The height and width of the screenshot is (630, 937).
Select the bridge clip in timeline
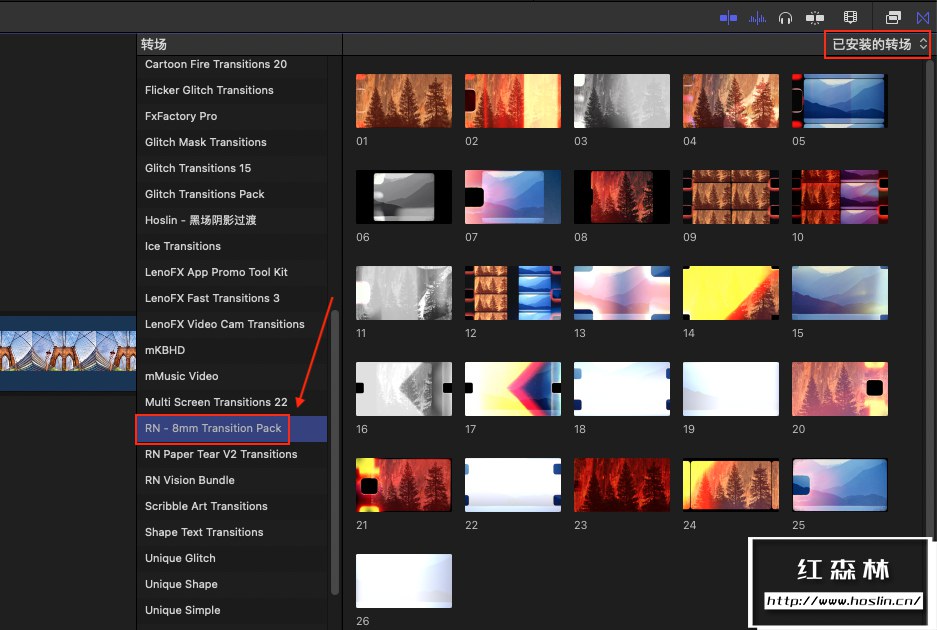67,353
